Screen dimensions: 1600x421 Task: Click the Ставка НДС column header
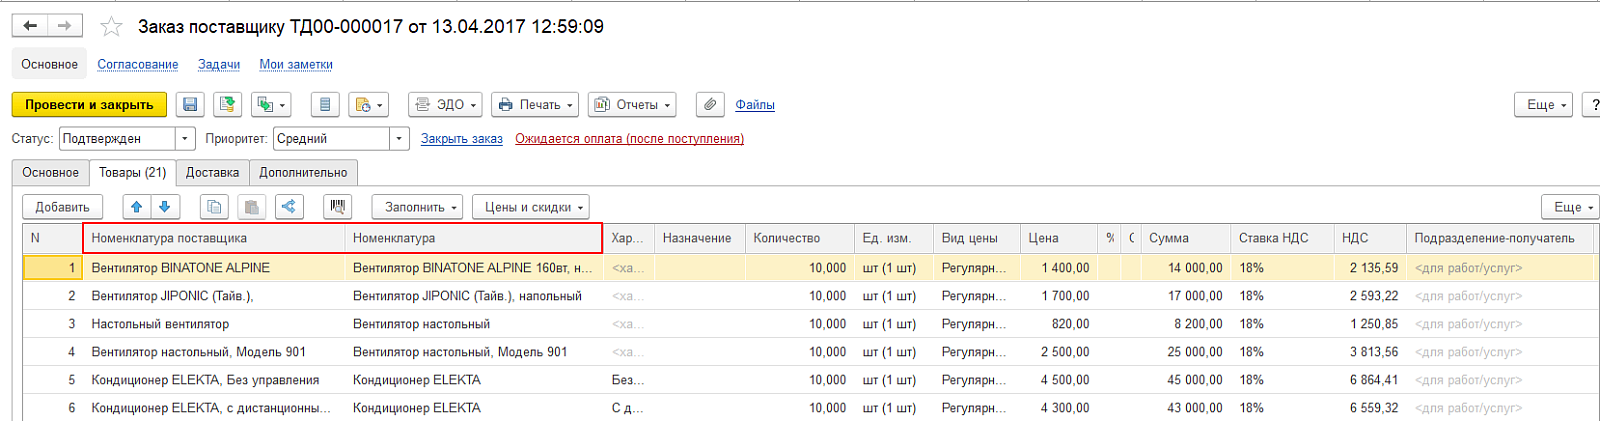point(1282,238)
